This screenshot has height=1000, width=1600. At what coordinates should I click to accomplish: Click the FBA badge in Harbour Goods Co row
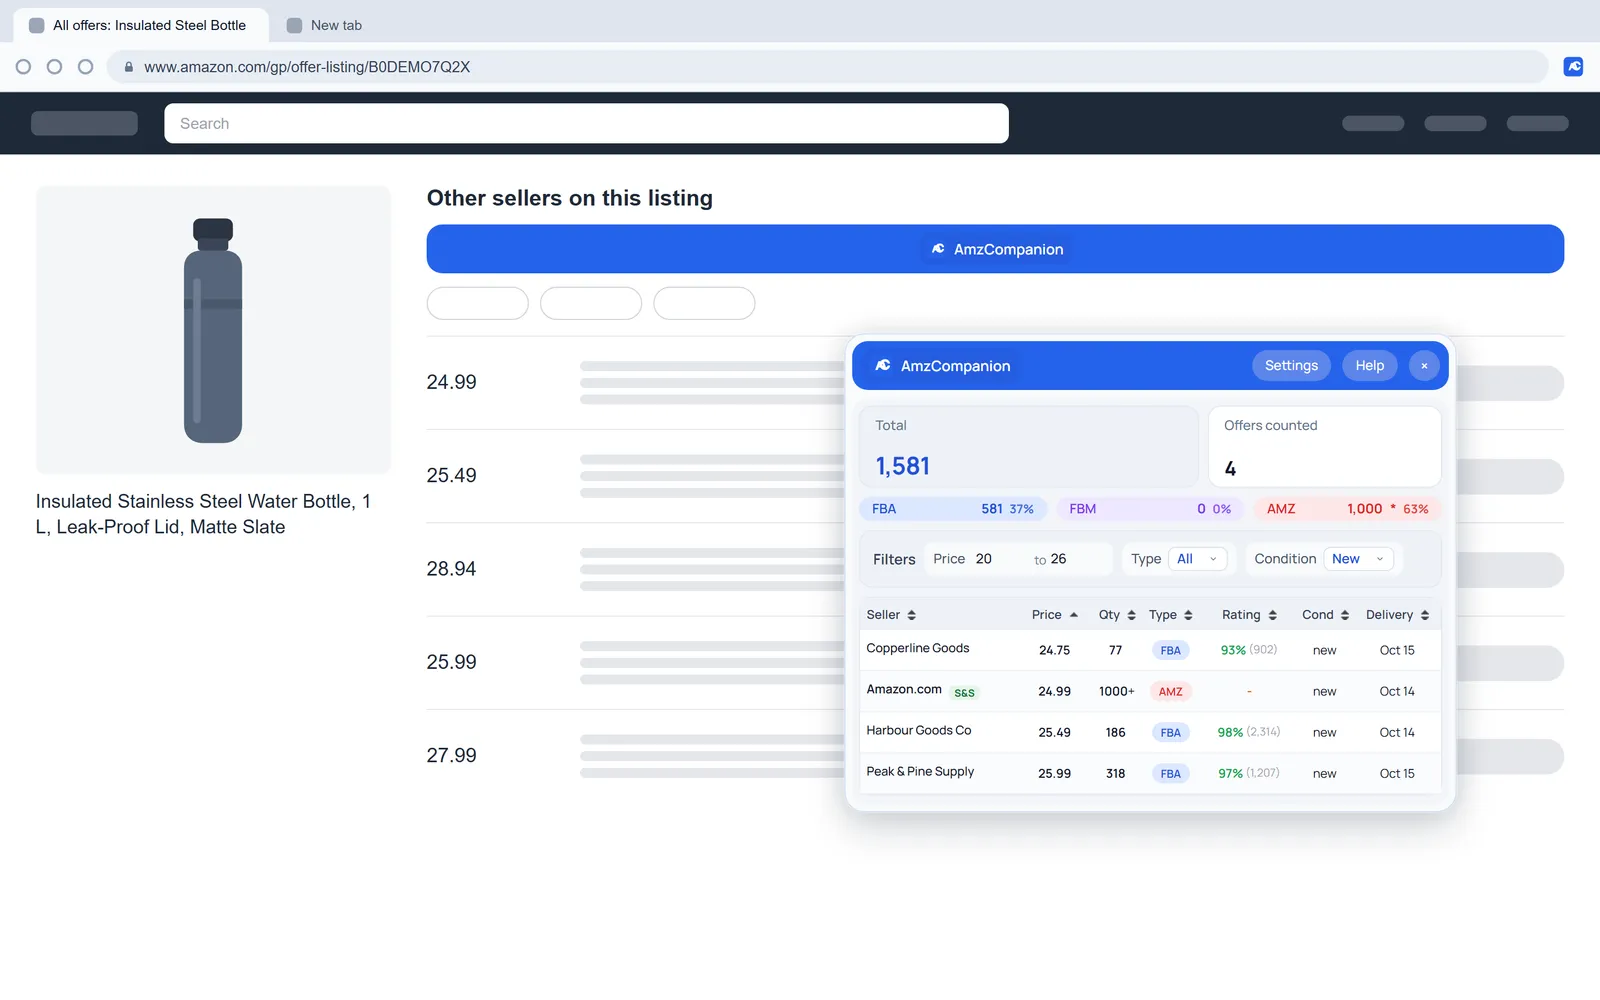click(x=1171, y=733)
